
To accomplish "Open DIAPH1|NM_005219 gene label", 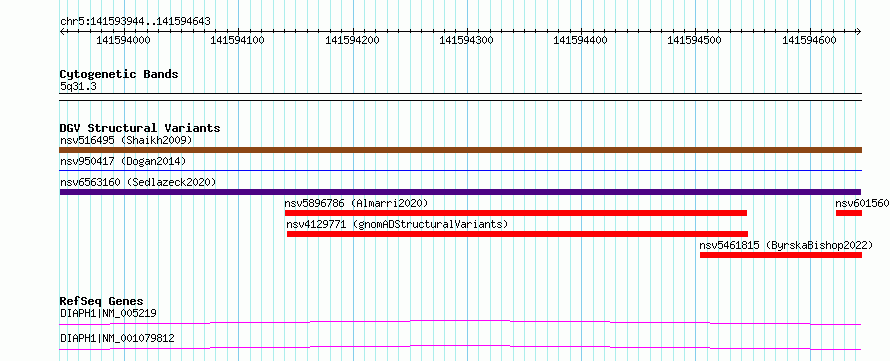I will tap(108, 313).
